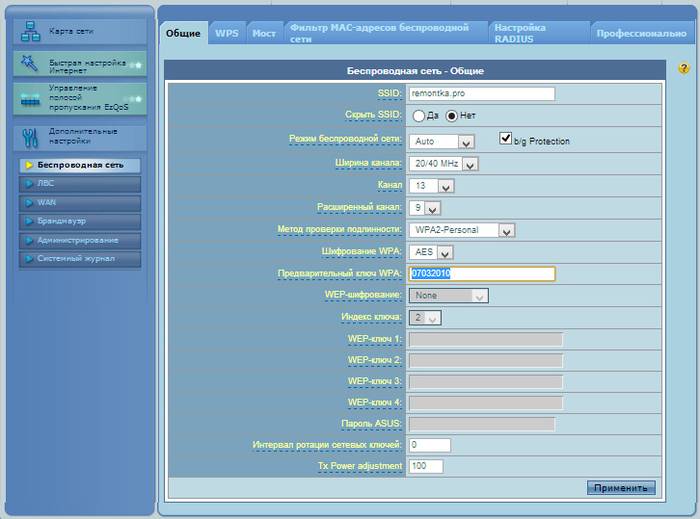Select 'Да' to hide the SSID

[418, 116]
